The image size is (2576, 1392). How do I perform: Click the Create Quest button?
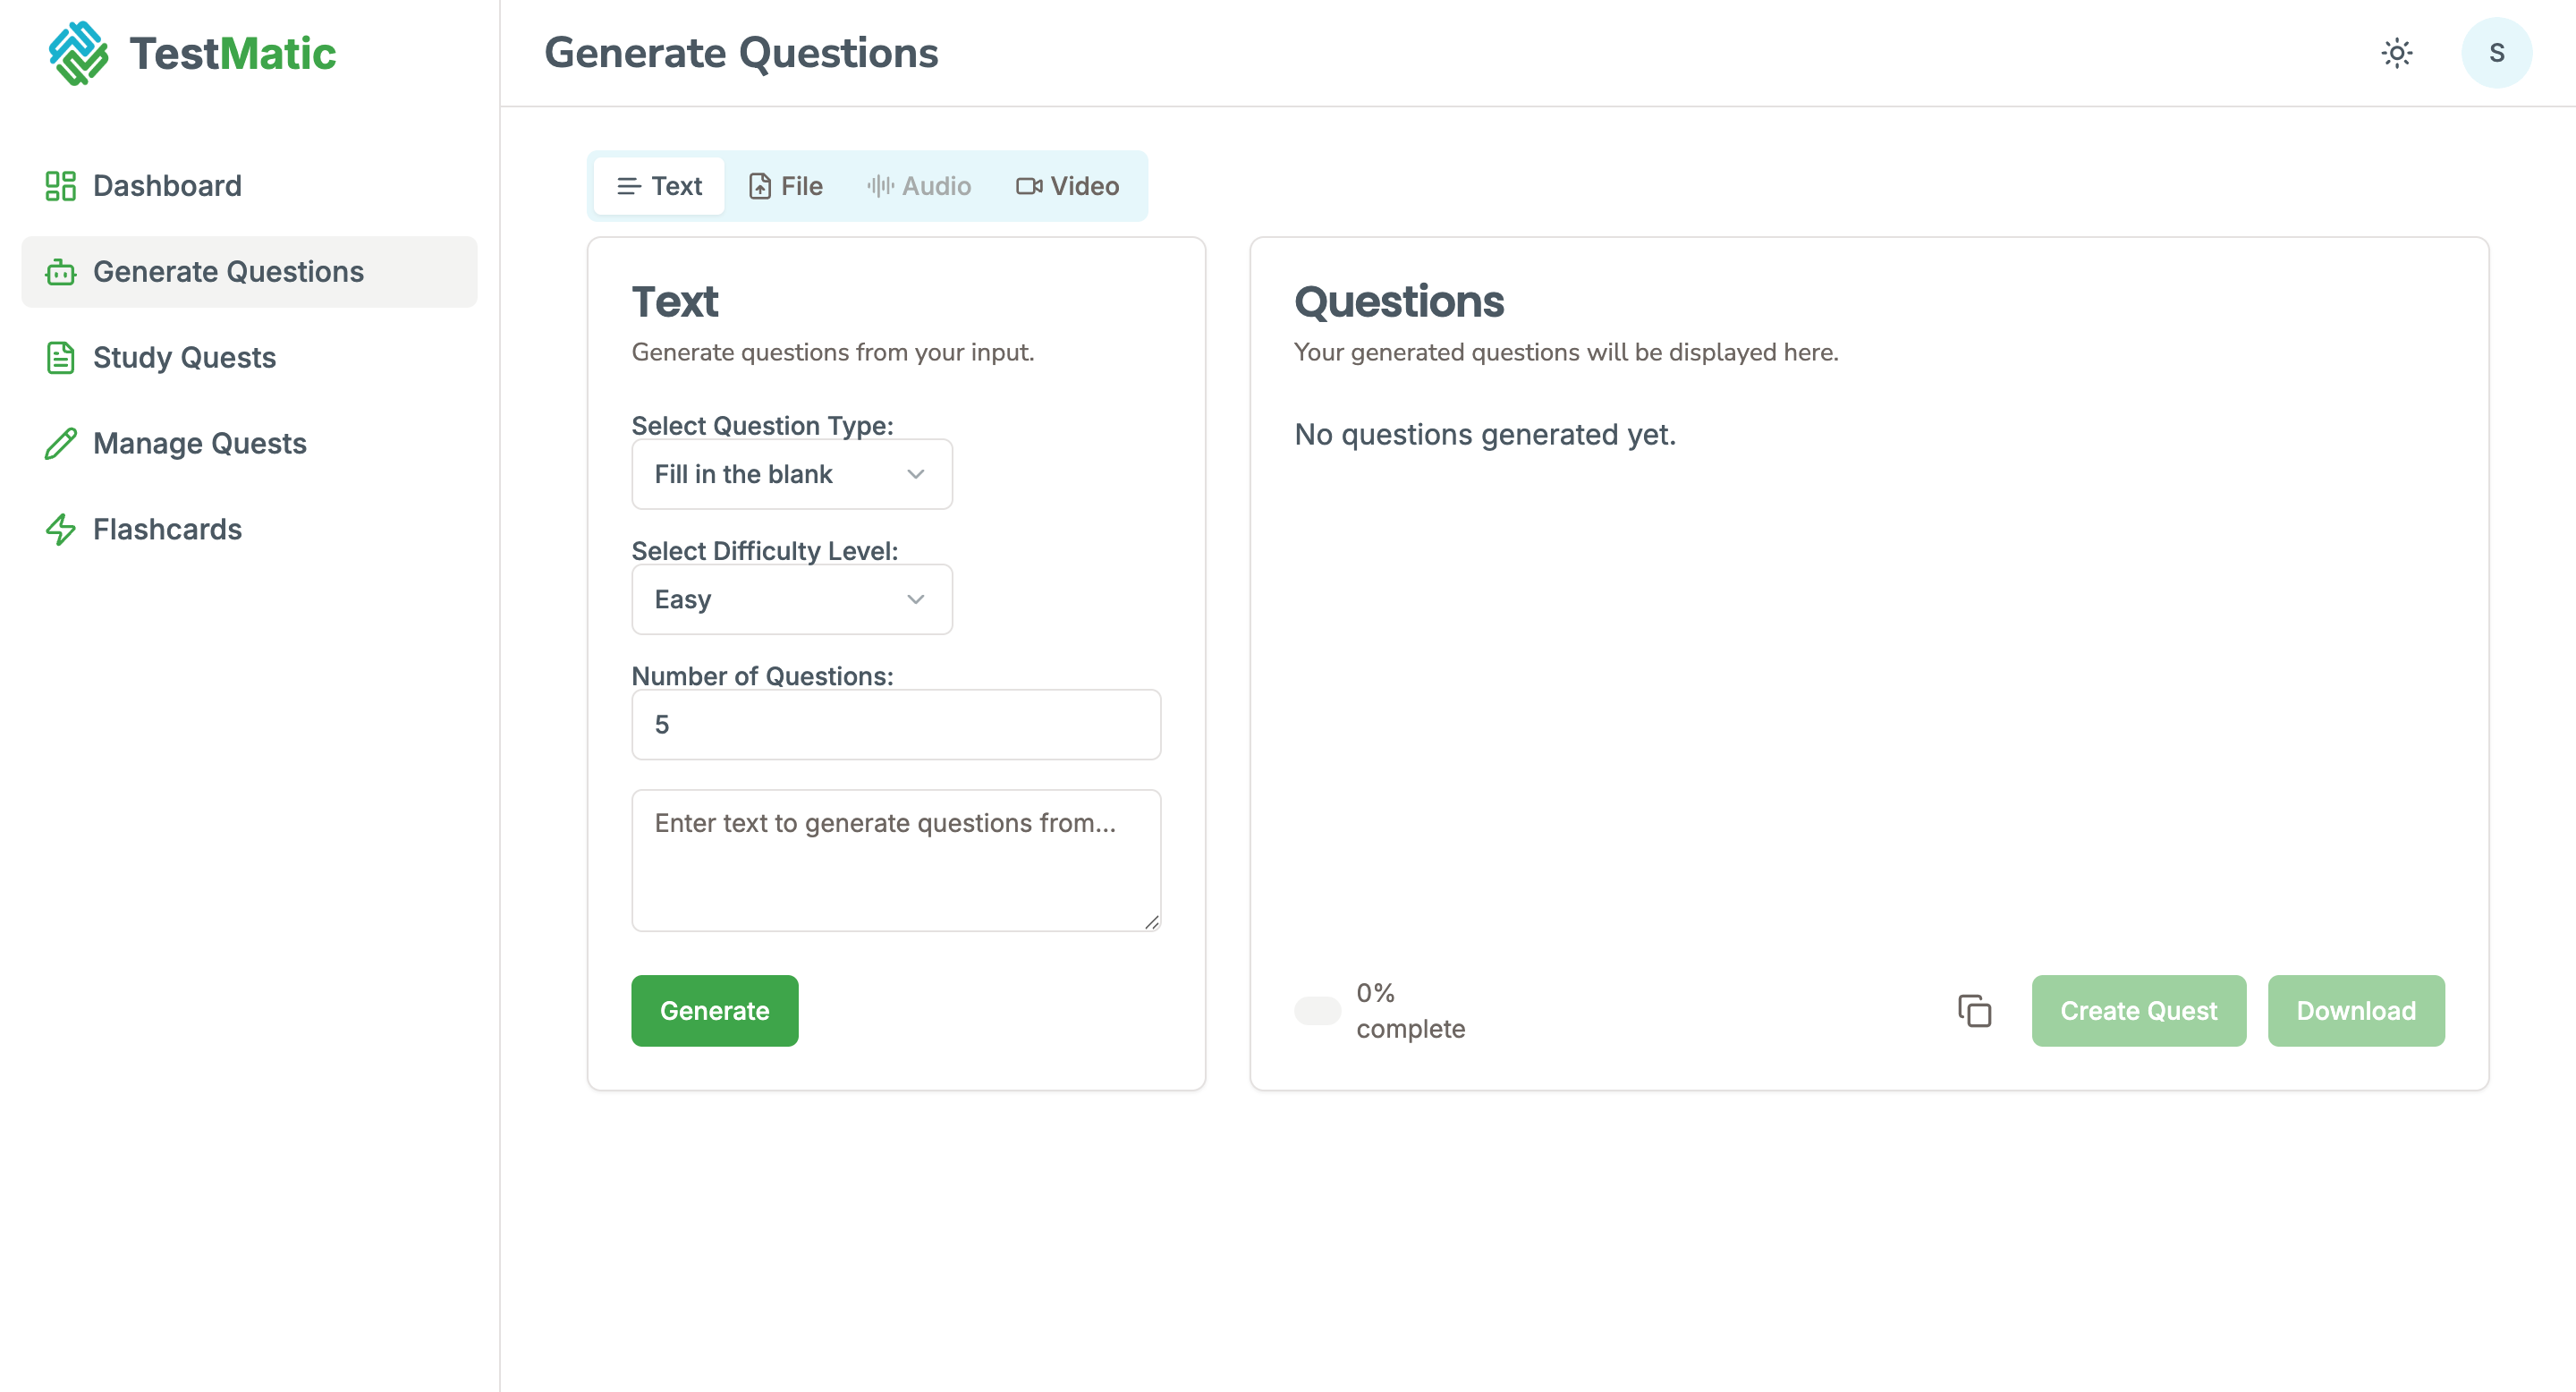coord(2138,1011)
